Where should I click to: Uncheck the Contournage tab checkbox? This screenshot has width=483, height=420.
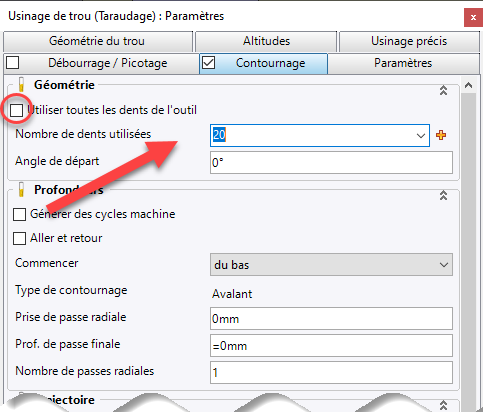209,63
